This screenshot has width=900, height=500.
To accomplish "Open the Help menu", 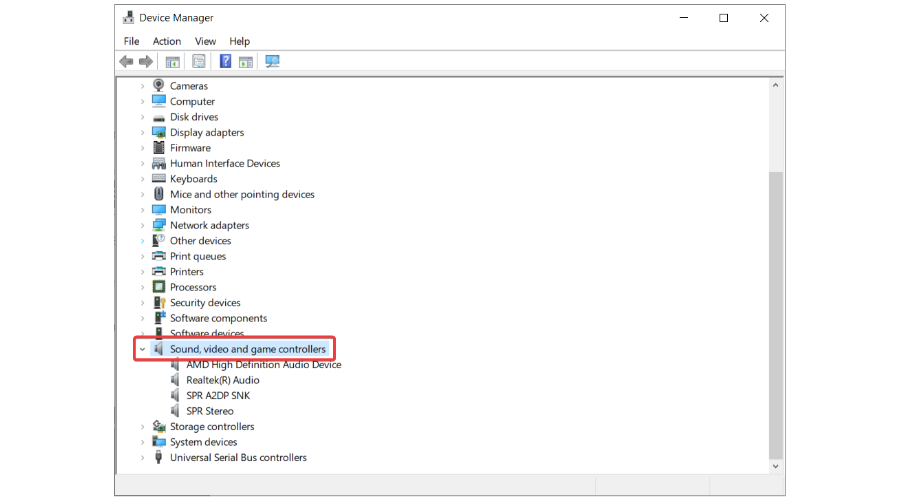I will click(x=239, y=41).
